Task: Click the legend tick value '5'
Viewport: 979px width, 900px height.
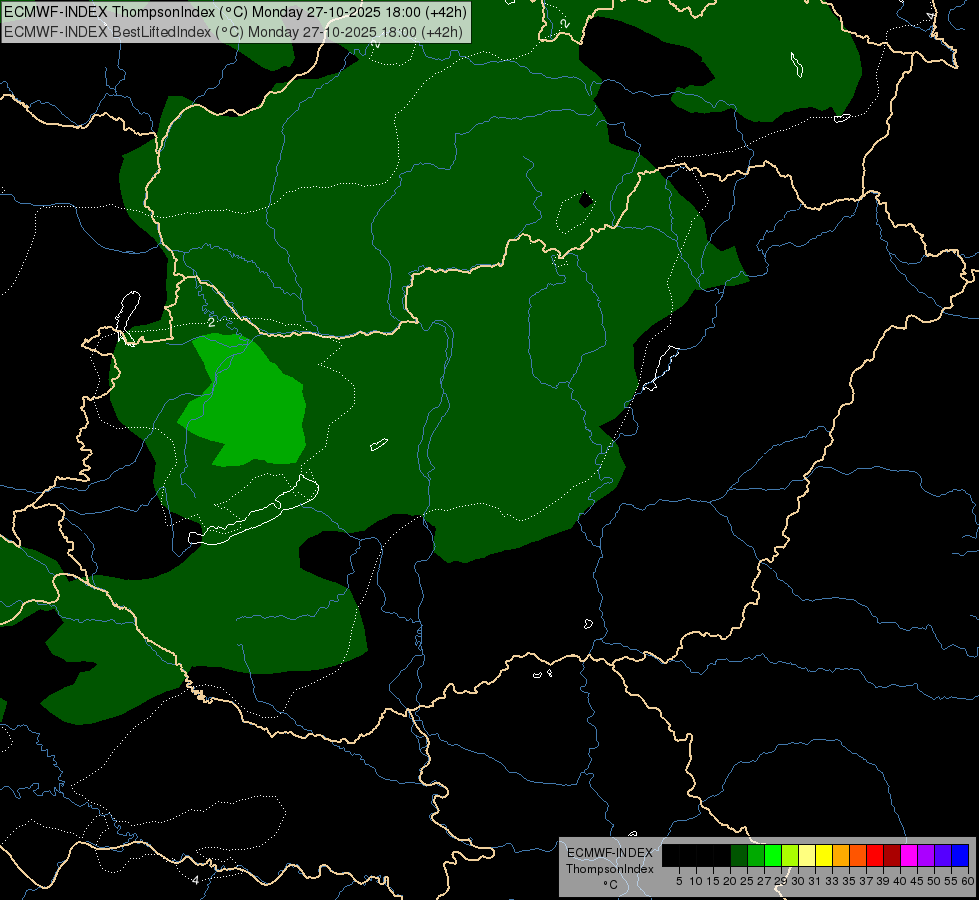Action: point(679,881)
